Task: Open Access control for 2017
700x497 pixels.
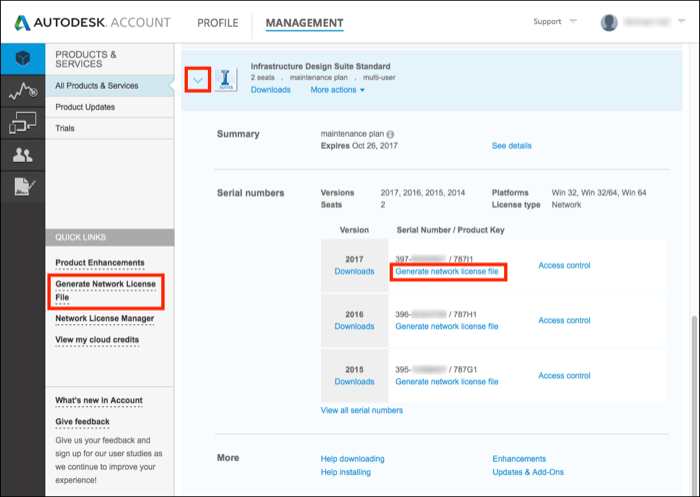Action: [564, 265]
